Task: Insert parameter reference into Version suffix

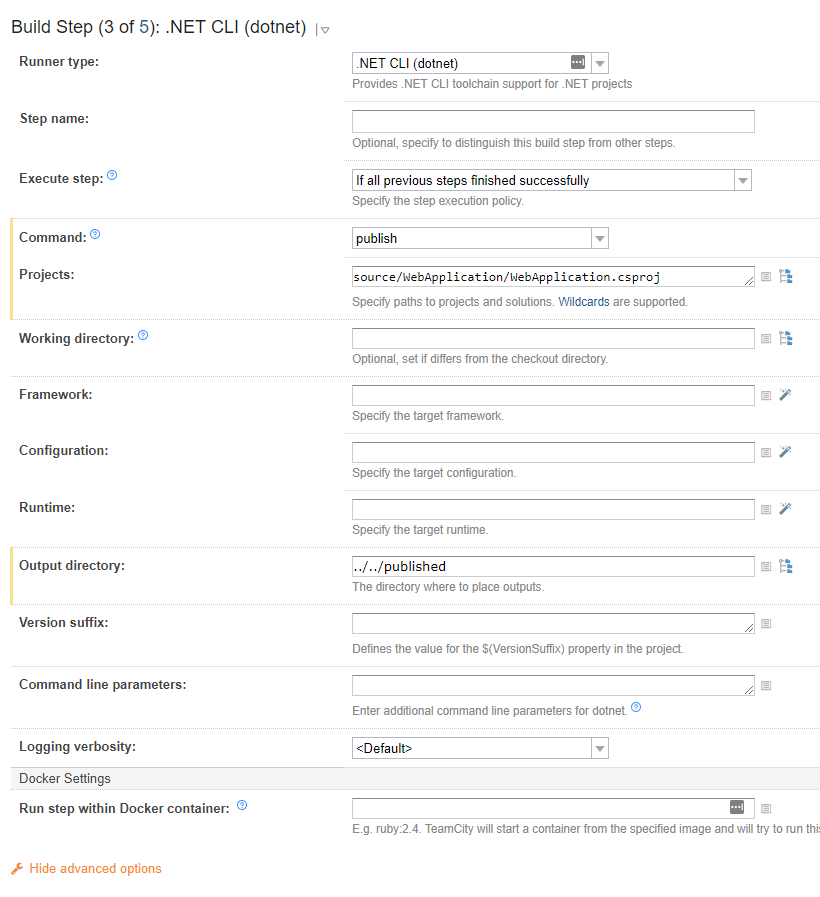Action: 766,624
